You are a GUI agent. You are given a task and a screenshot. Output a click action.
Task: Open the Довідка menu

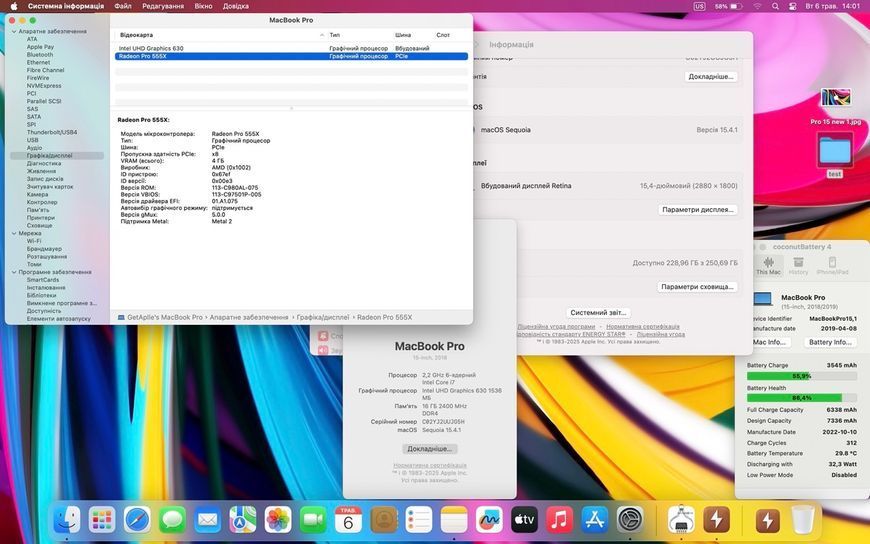236,6
